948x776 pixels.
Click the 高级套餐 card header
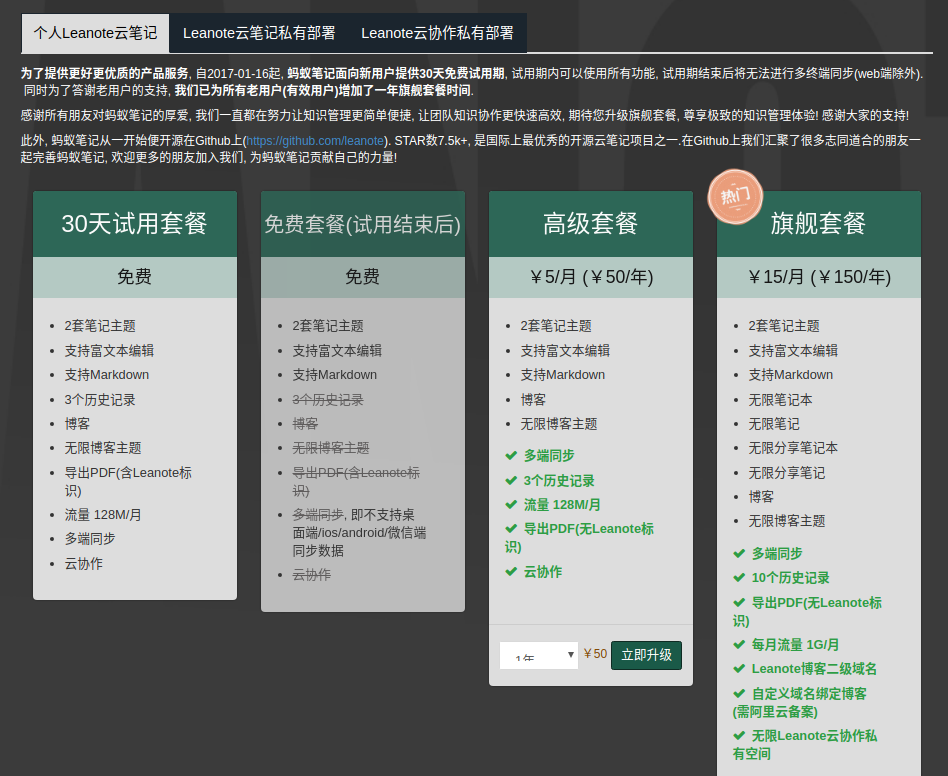pos(591,224)
